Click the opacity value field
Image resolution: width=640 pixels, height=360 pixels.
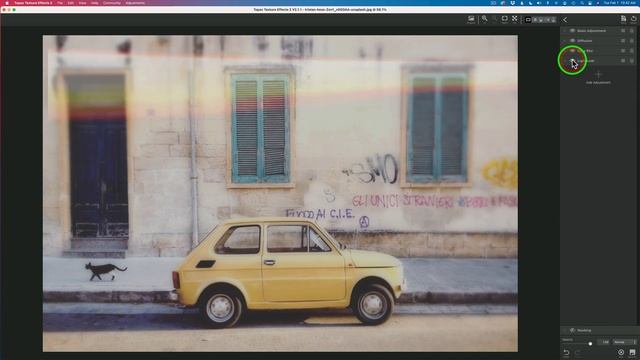tap(604, 342)
